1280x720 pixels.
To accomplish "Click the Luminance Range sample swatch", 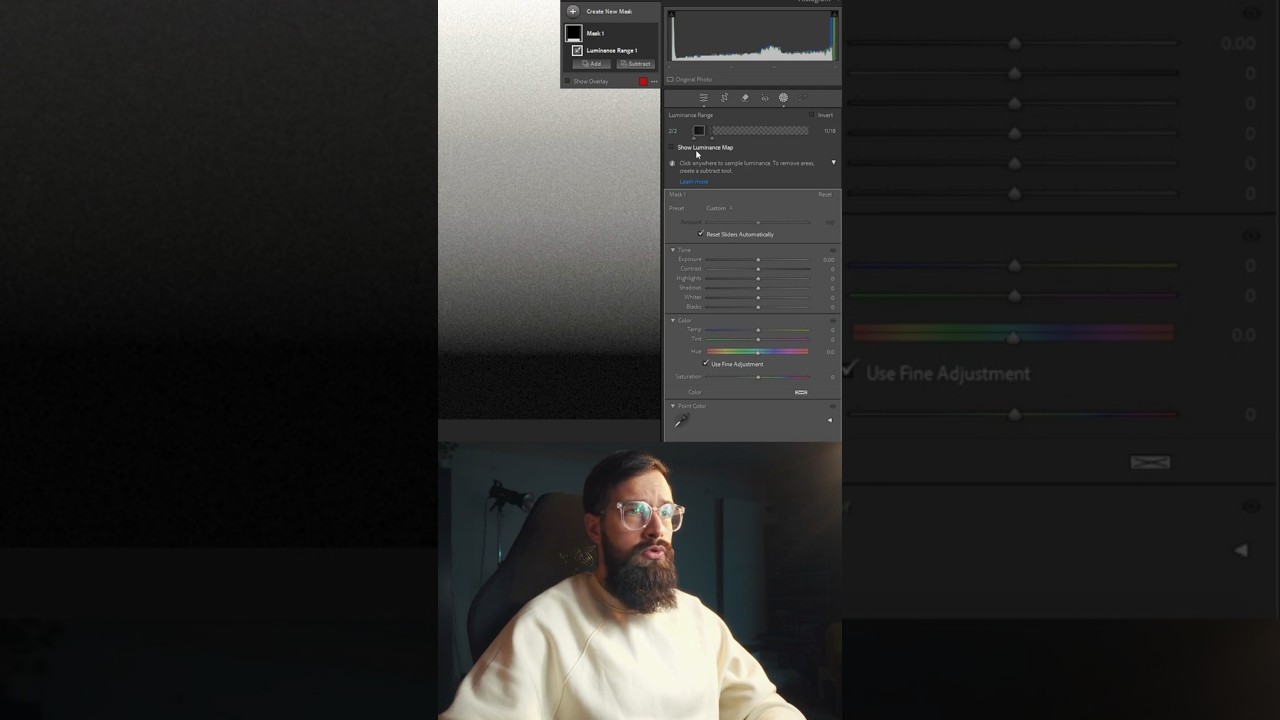I will (699, 131).
